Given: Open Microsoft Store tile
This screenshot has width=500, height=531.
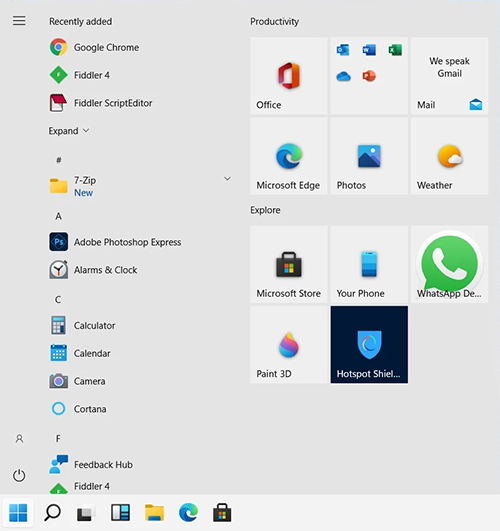Looking at the screenshot, I should 289,264.
